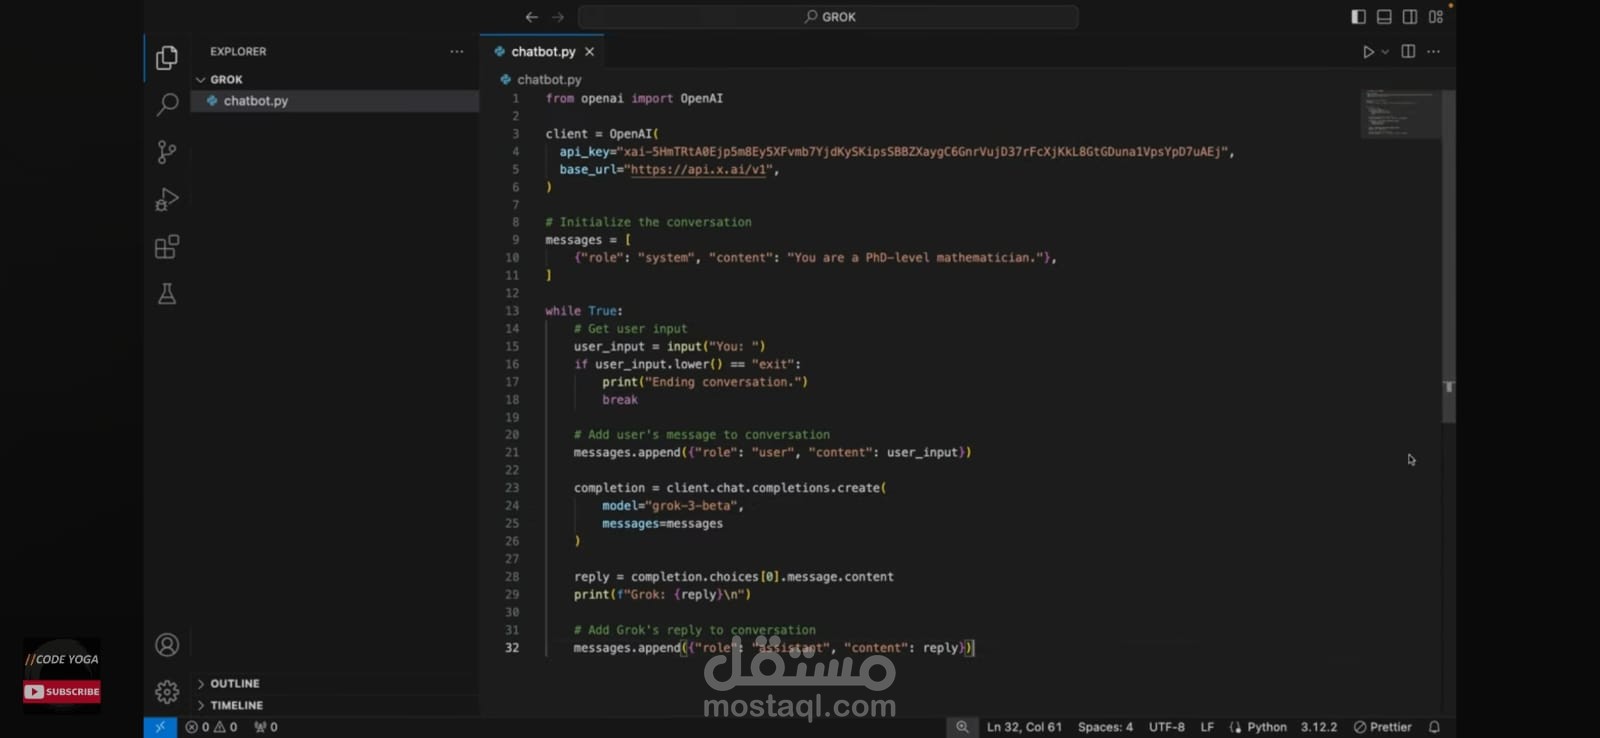The image size is (1600, 738).
Task: Open the Accounts menu icon
Action: point(167,645)
